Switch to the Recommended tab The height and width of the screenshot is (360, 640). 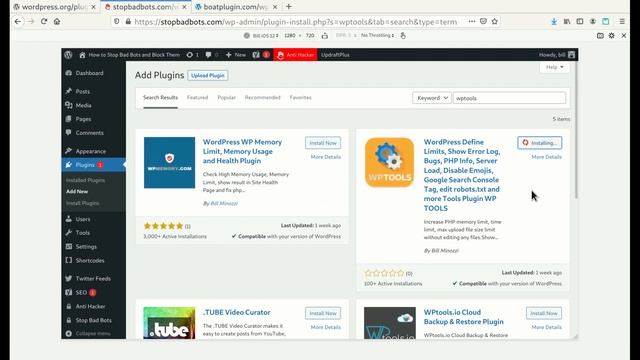click(x=262, y=98)
